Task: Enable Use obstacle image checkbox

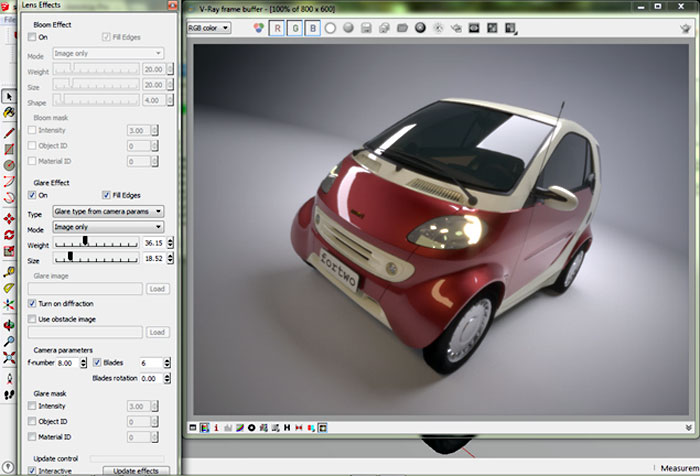Action: coord(32,319)
